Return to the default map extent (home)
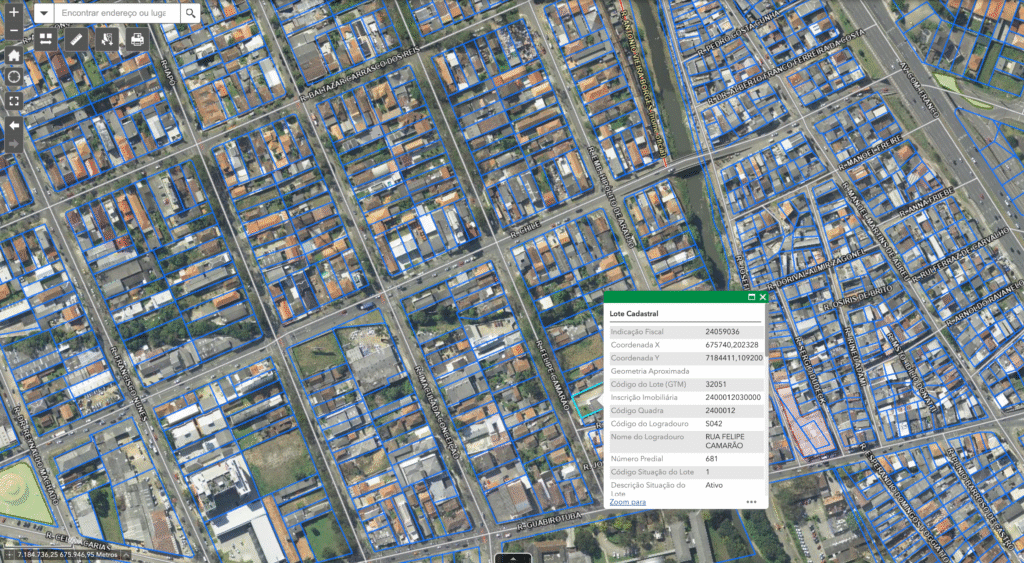The width and height of the screenshot is (1024, 563). pos(14,56)
